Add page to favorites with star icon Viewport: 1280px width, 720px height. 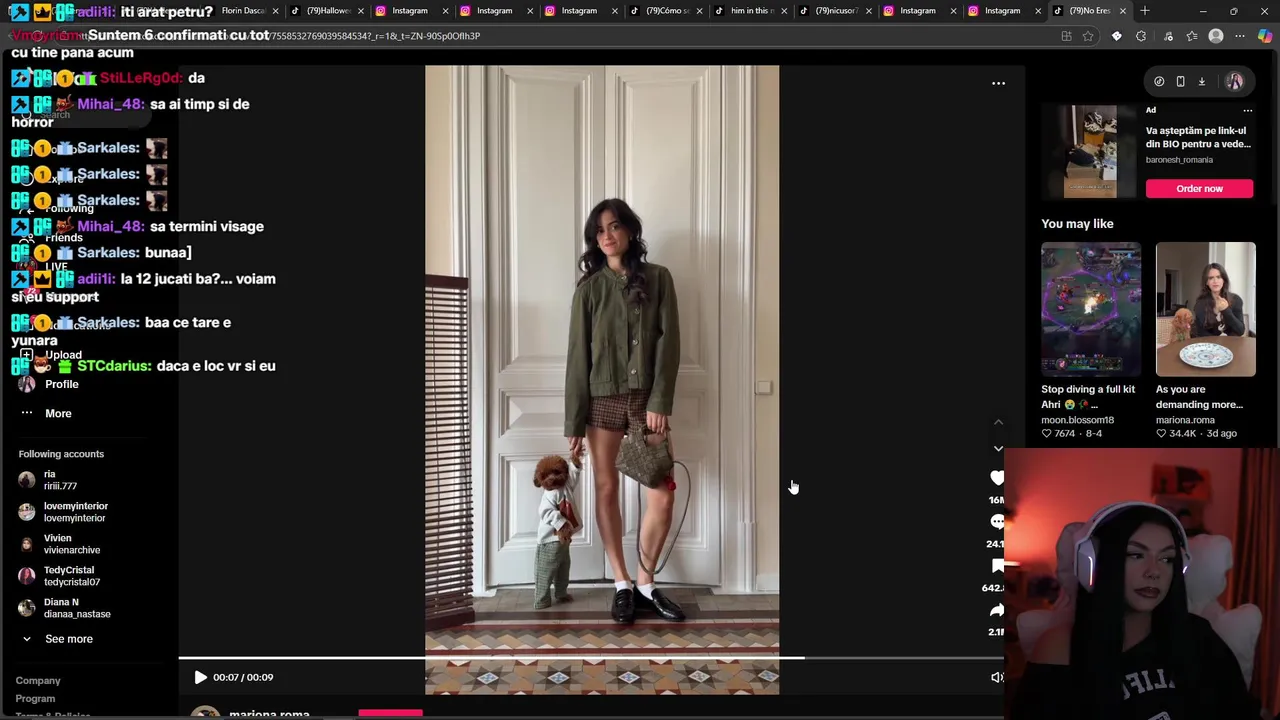pyautogui.click(x=1088, y=36)
